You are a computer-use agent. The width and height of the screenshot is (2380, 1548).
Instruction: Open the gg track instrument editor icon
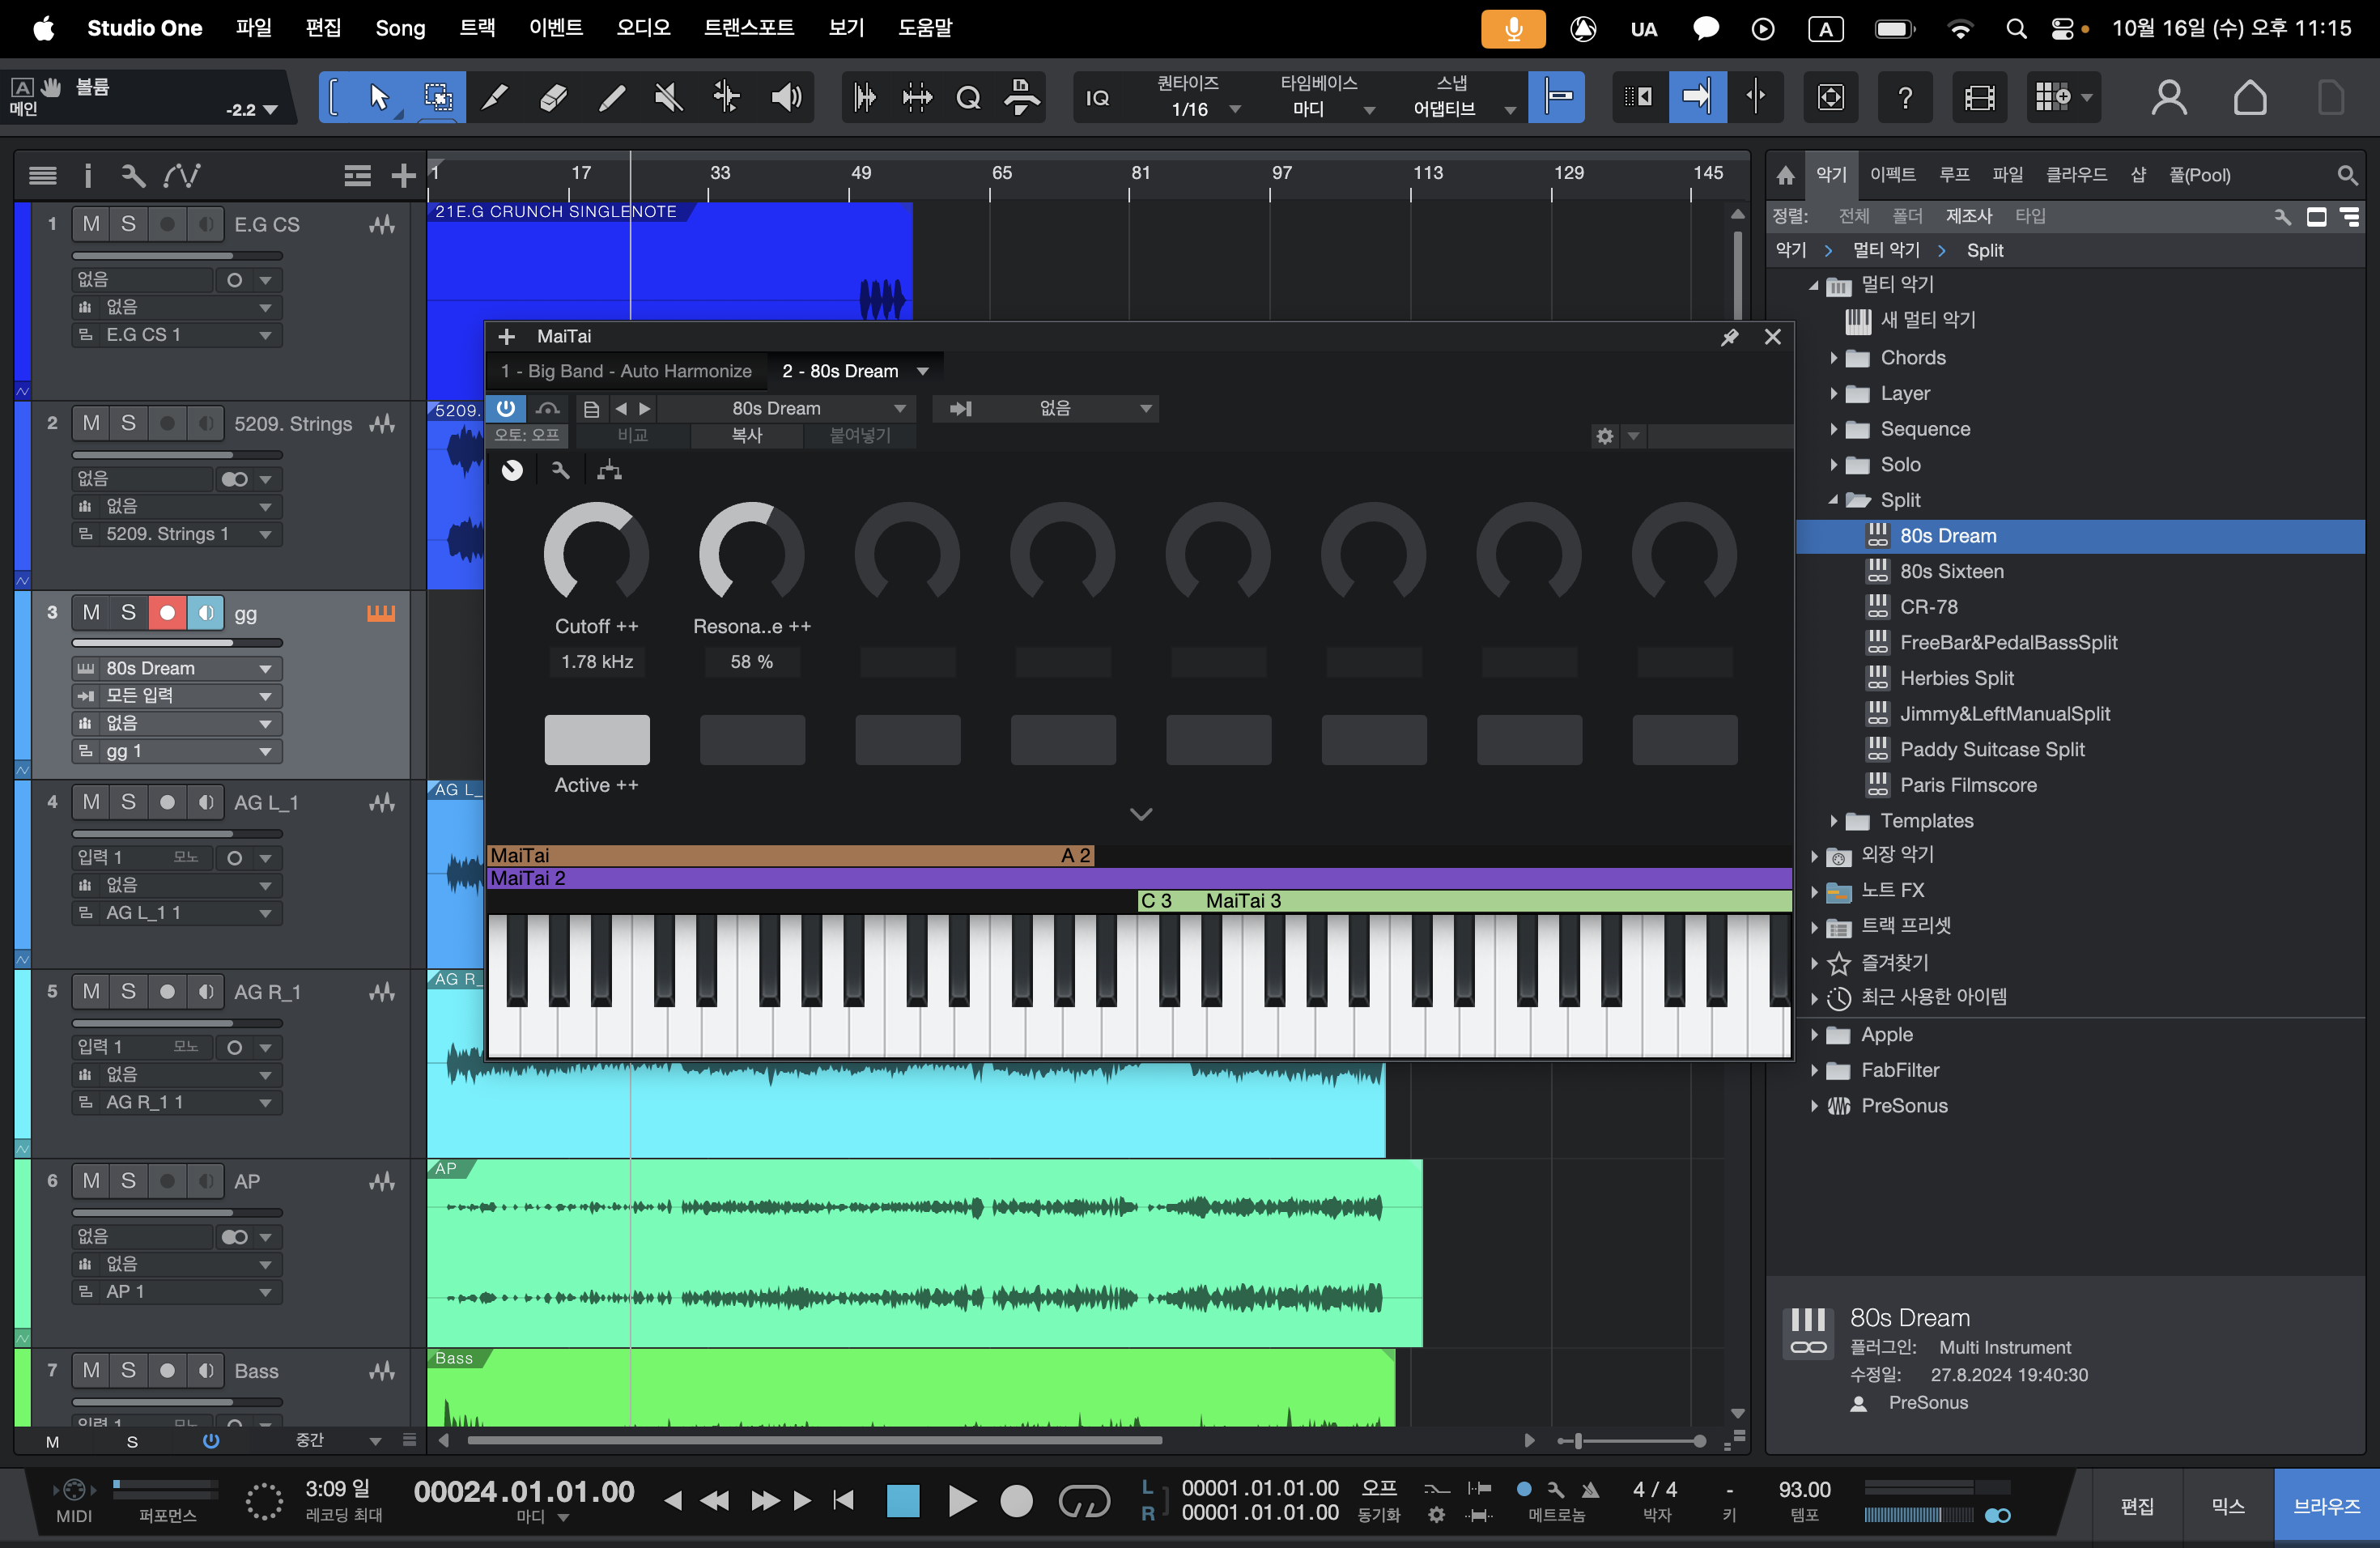pyautogui.click(x=381, y=613)
